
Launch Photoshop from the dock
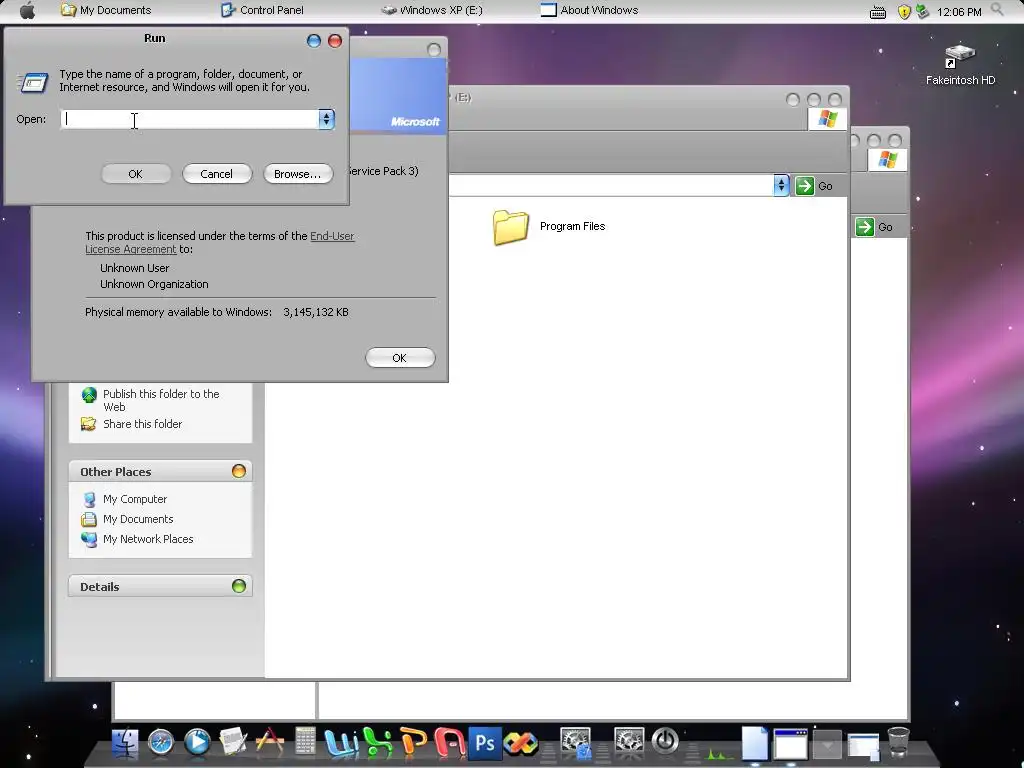[485, 743]
